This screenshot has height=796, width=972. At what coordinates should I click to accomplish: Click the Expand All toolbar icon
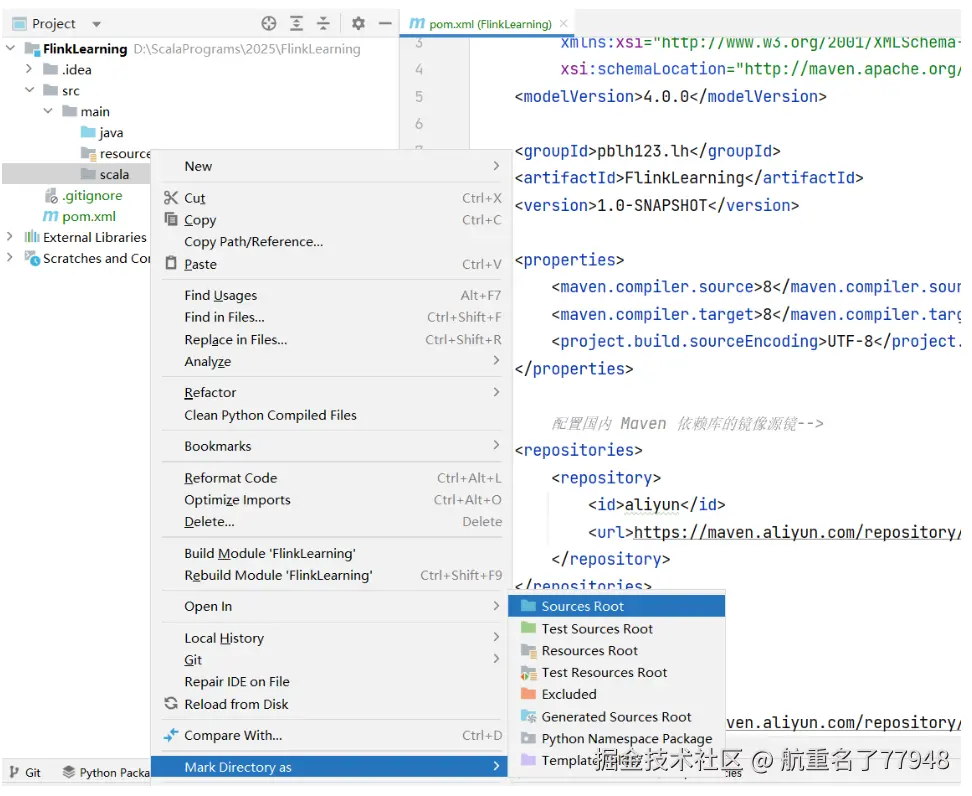296,24
